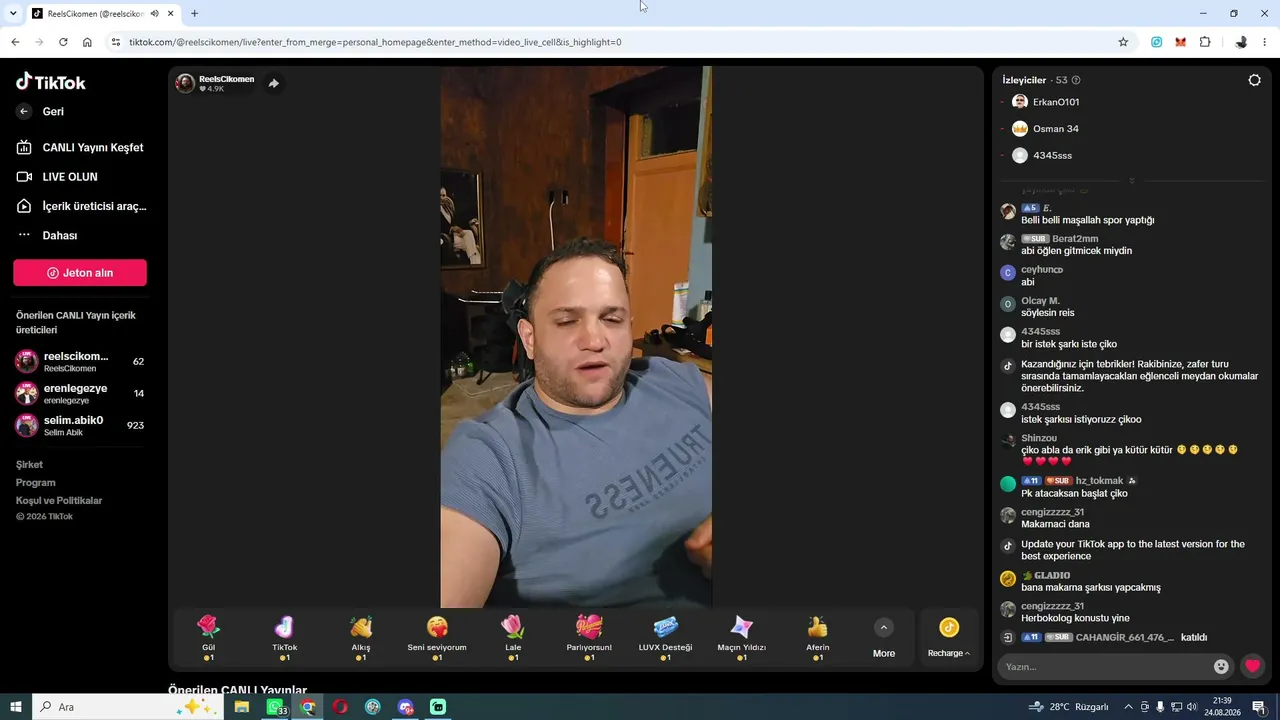Viewport: 1280px width, 720px height.
Task: Send a like with the heart button
Action: (x=1252, y=667)
